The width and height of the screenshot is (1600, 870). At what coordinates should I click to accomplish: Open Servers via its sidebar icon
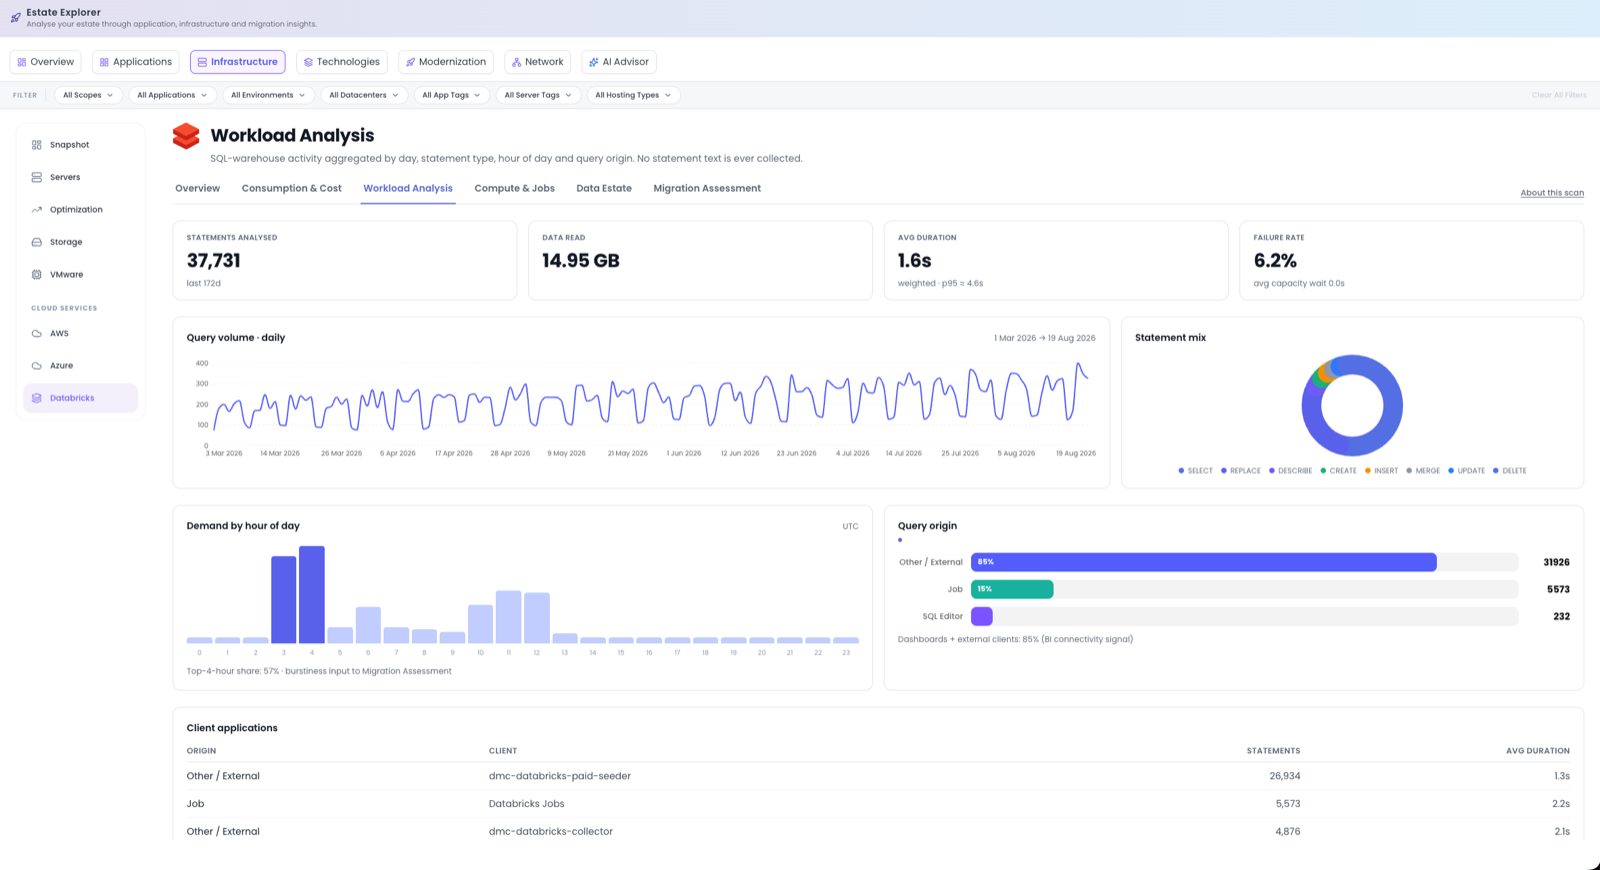tap(37, 177)
